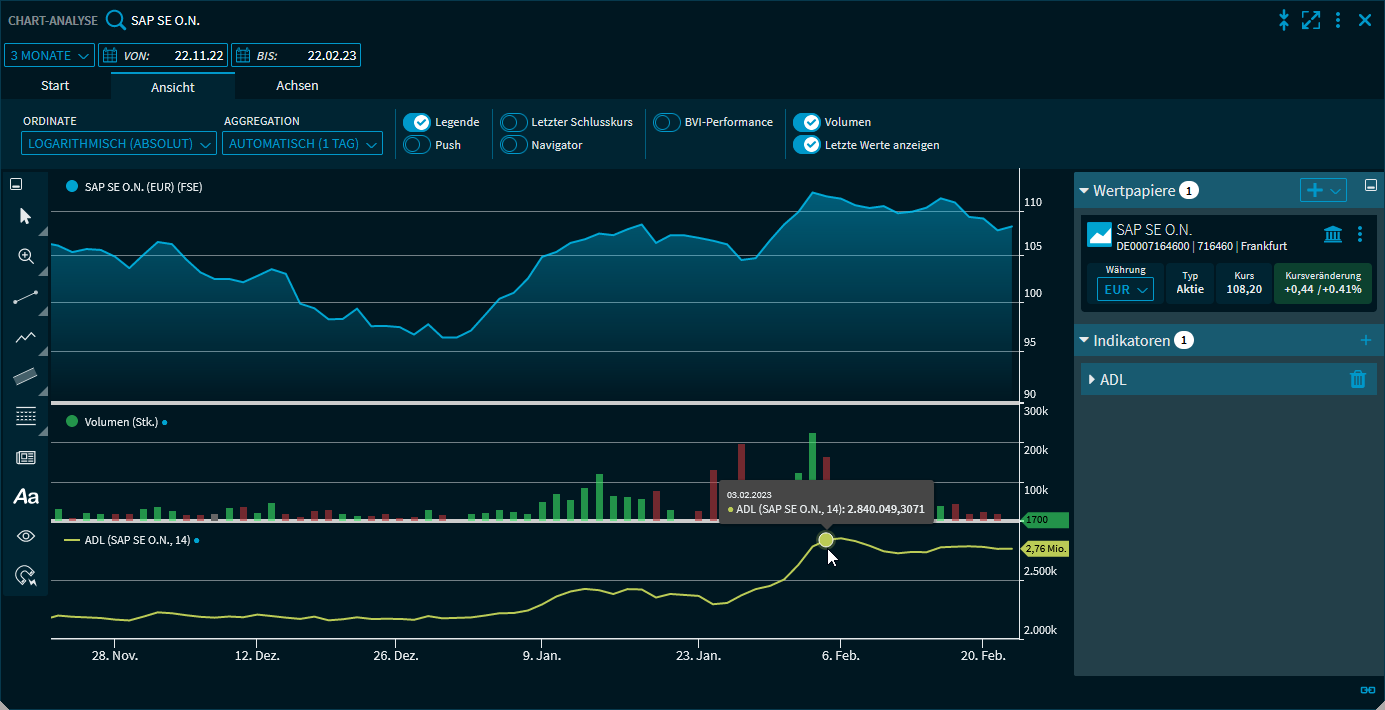Screen dimensions: 1385x710
Task: Select the trend line drawing tool
Action: [26, 297]
